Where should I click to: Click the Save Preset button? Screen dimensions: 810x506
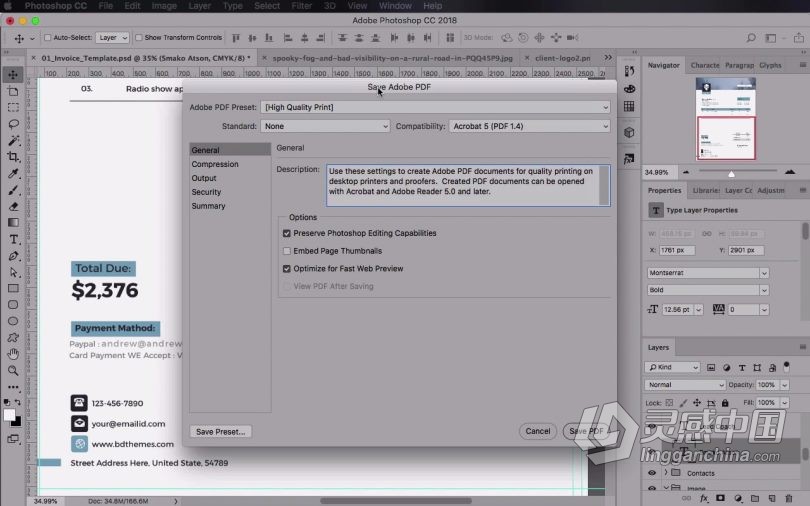coord(221,432)
